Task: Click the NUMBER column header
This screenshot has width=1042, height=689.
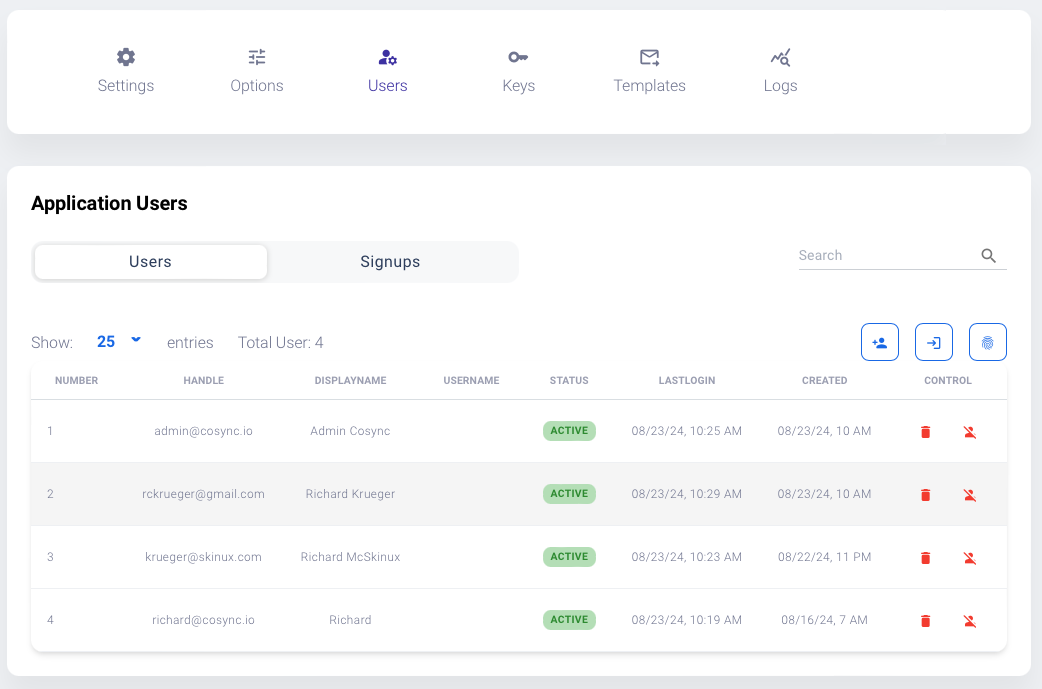Action: tap(76, 381)
